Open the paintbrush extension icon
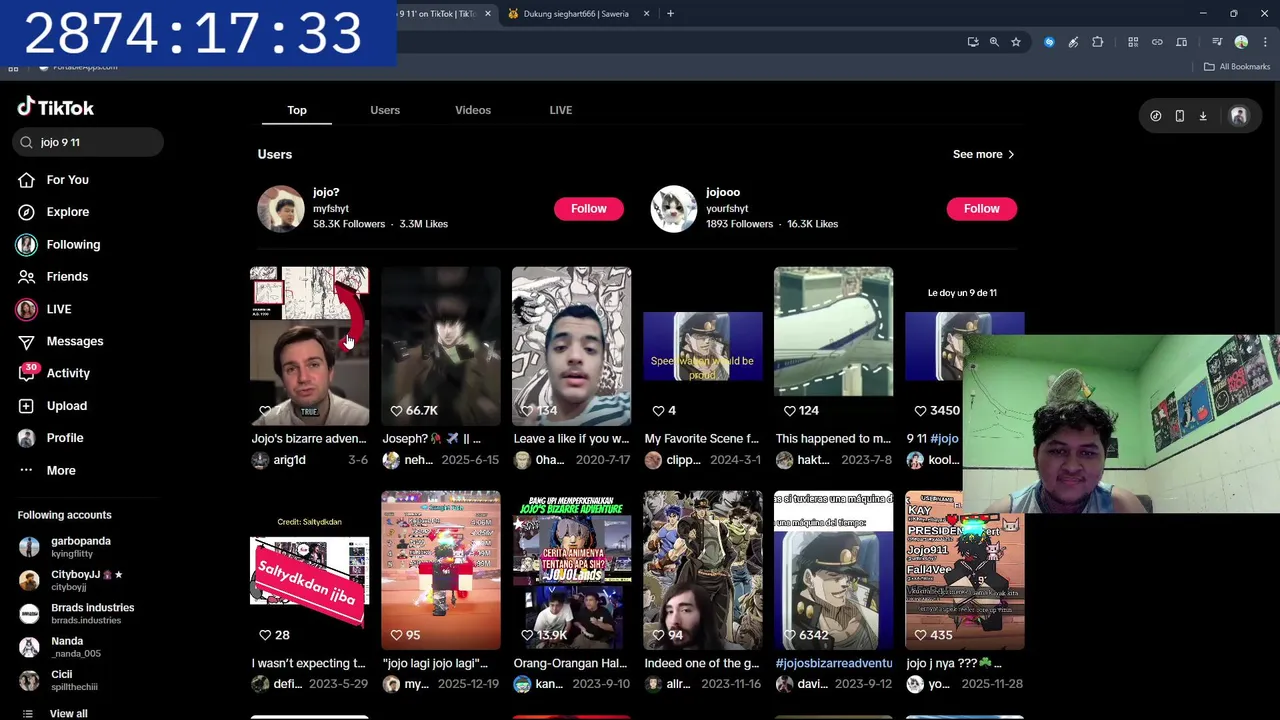 (1073, 42)
